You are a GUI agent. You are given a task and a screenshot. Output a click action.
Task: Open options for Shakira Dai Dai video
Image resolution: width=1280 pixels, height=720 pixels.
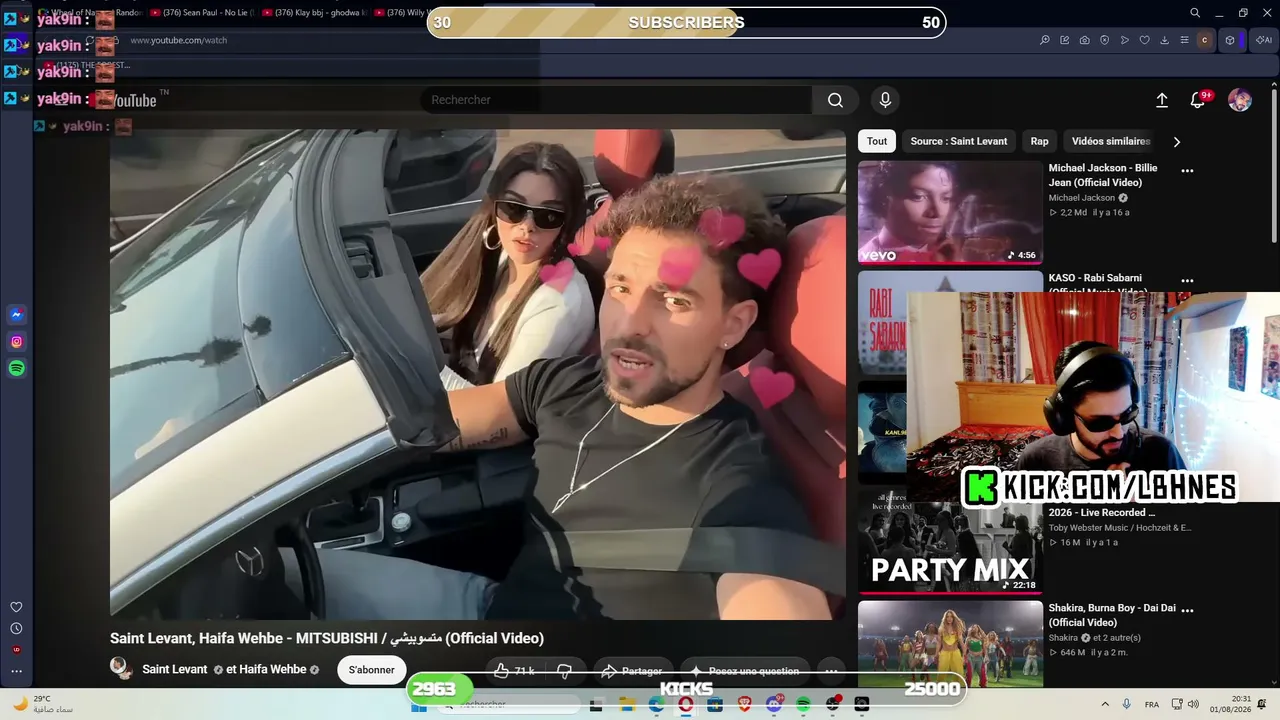(x=1187, y=611)
